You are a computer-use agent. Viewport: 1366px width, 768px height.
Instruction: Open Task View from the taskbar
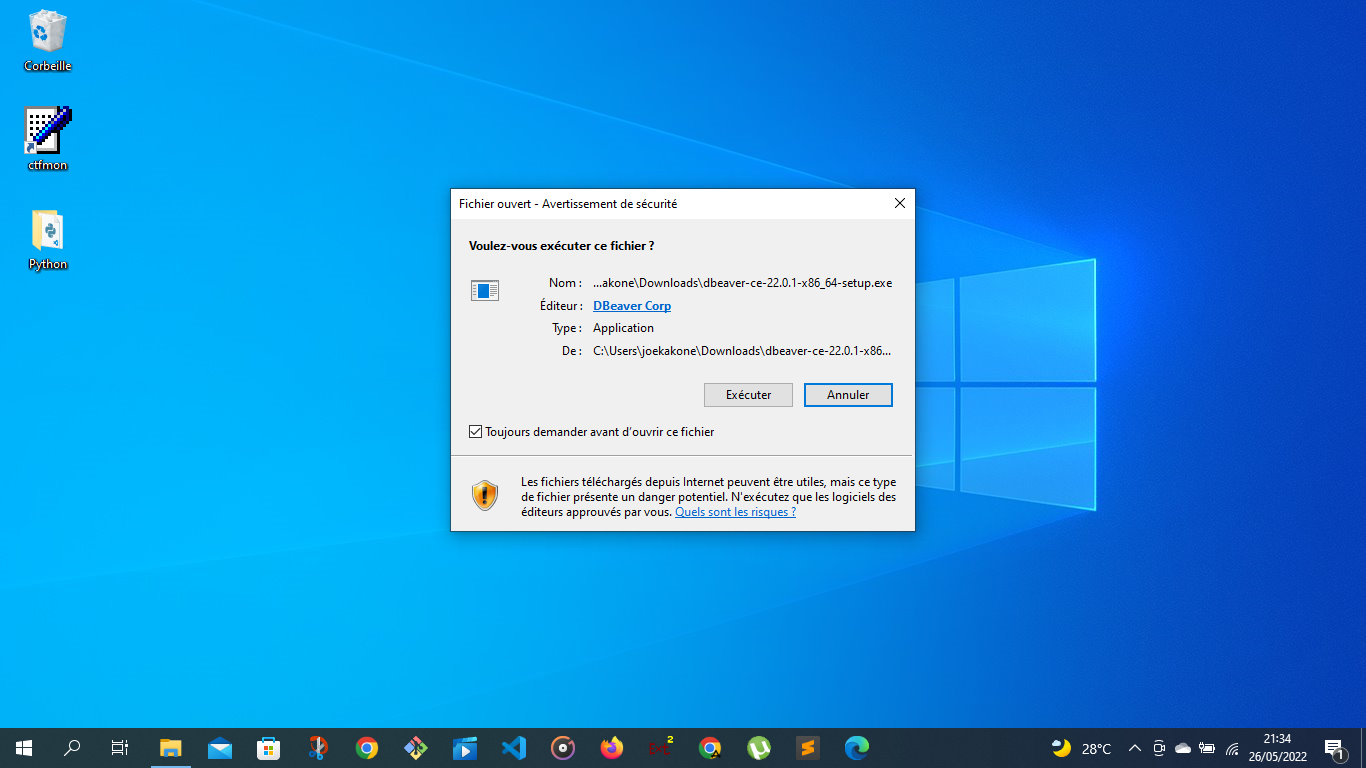[120, 748]
